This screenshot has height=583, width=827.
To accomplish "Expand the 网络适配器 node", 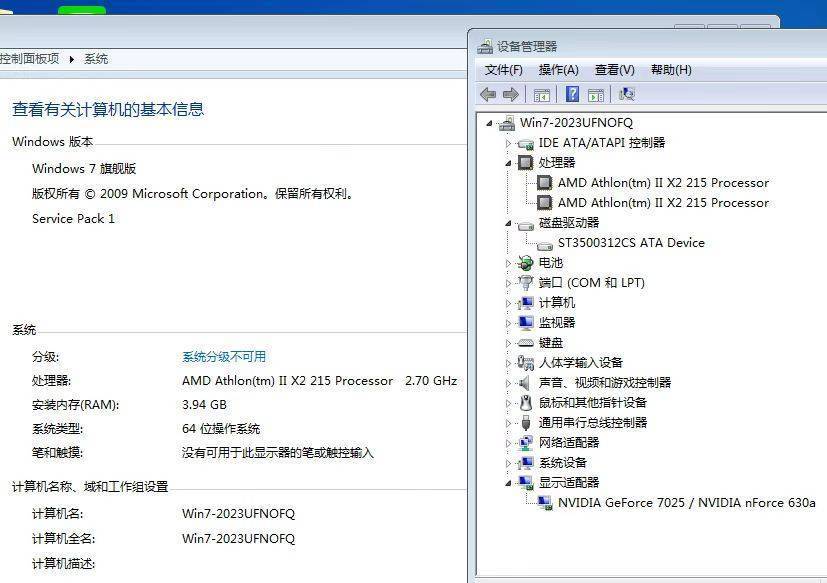I will tap(508, 443).
